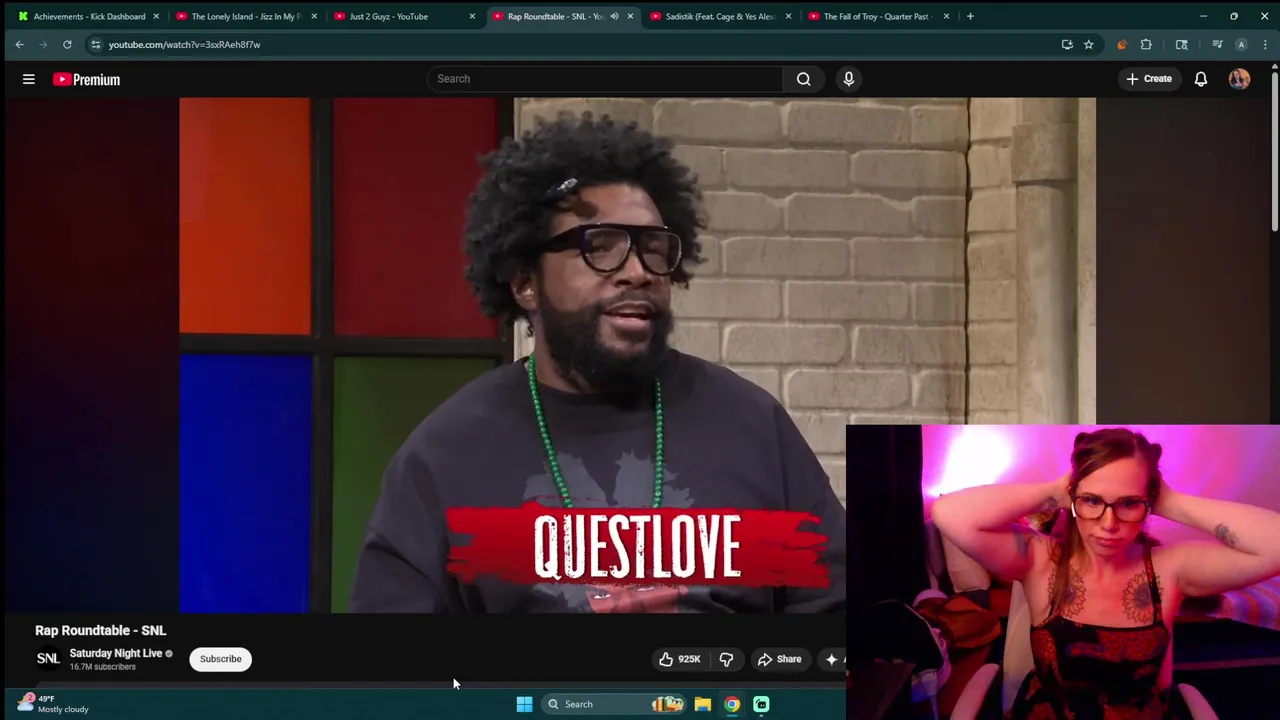Open the Chrome extensions puzzle icon
Viewport: 1280px width, 720px height.
coord(1146,44)
